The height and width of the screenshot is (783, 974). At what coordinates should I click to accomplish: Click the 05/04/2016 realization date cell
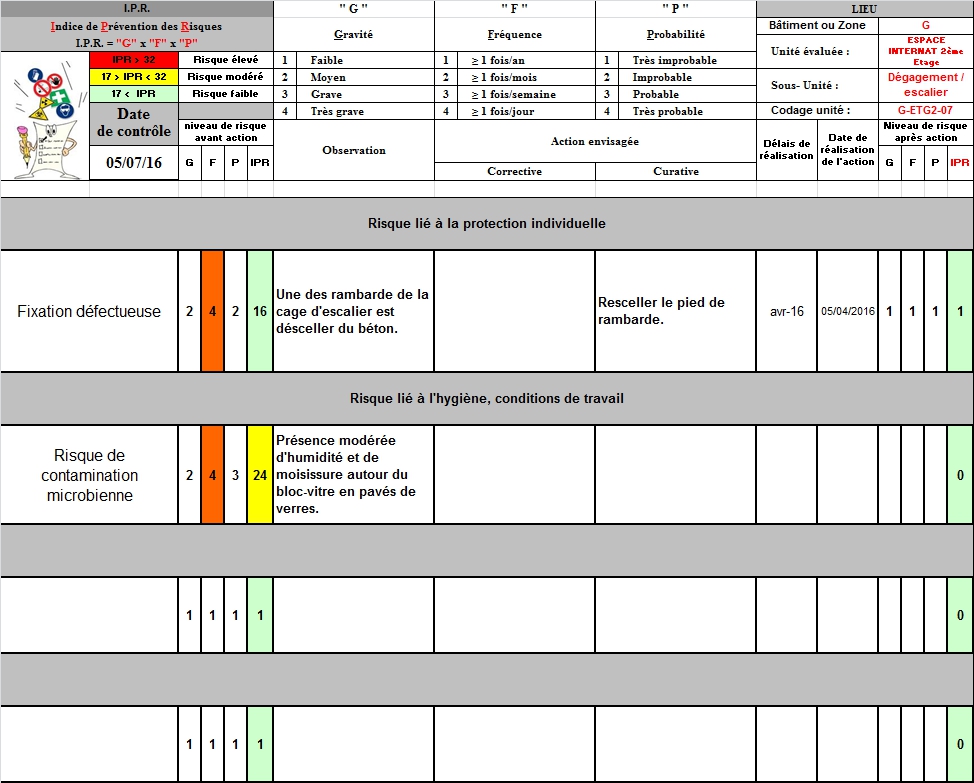[x=847, y=311]
